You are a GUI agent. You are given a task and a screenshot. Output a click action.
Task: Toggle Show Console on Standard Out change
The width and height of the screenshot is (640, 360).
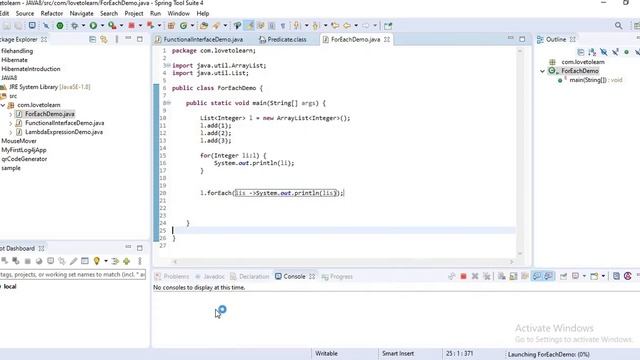(x=537, y=276)
